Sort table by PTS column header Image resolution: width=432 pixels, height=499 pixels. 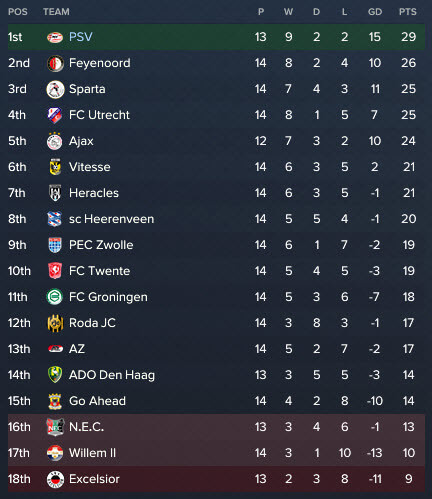pyautogui.click(x=408, y=12)
